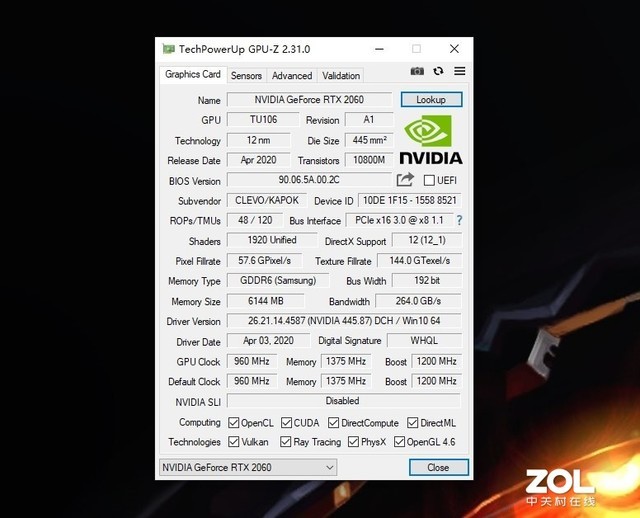Click the Default Clock row Boost 1200 MHz

437,381
